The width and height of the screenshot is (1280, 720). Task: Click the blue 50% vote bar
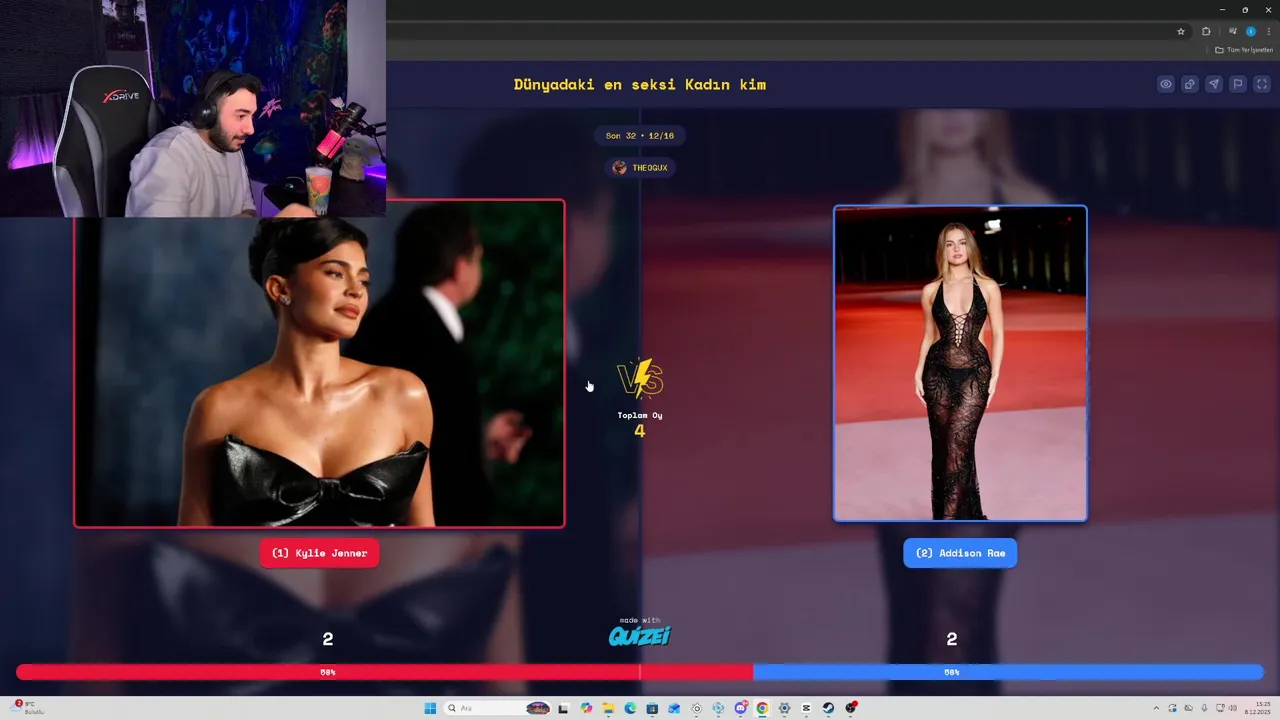[x=1008, y=672]
